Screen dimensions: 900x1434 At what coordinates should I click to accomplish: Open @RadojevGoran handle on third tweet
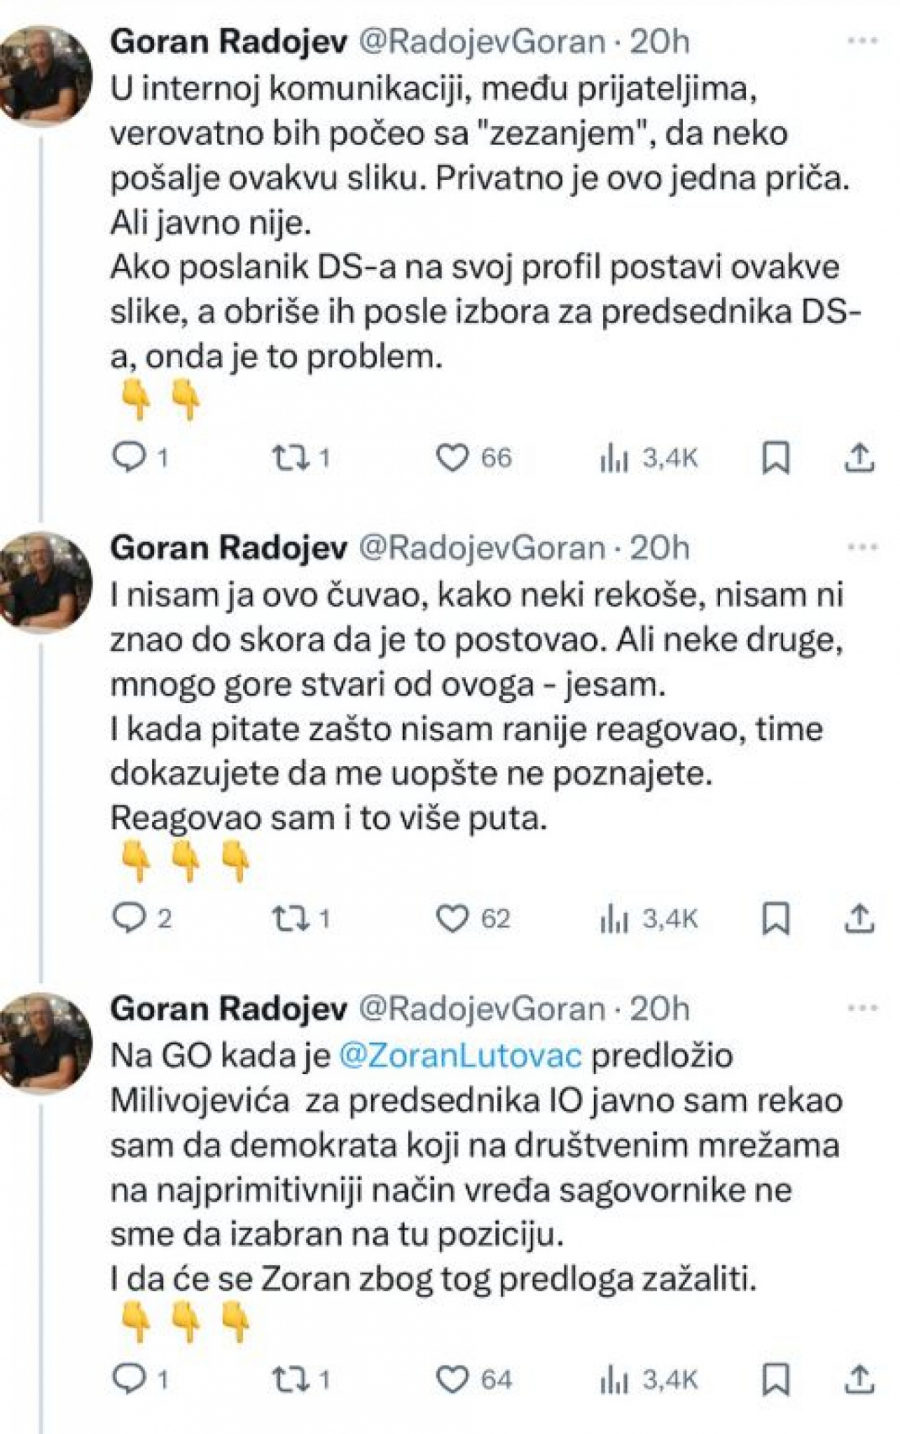[481, 1008]
